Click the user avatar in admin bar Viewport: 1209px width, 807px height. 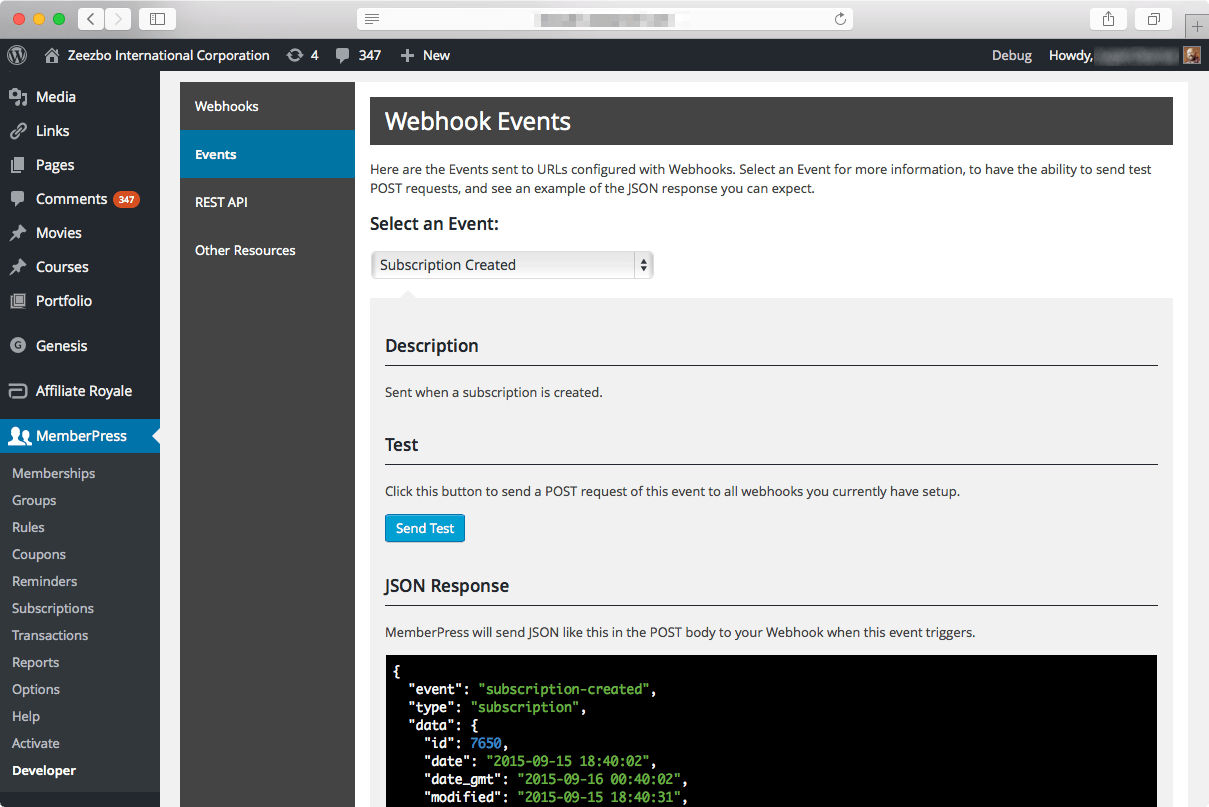[1192, 55]
